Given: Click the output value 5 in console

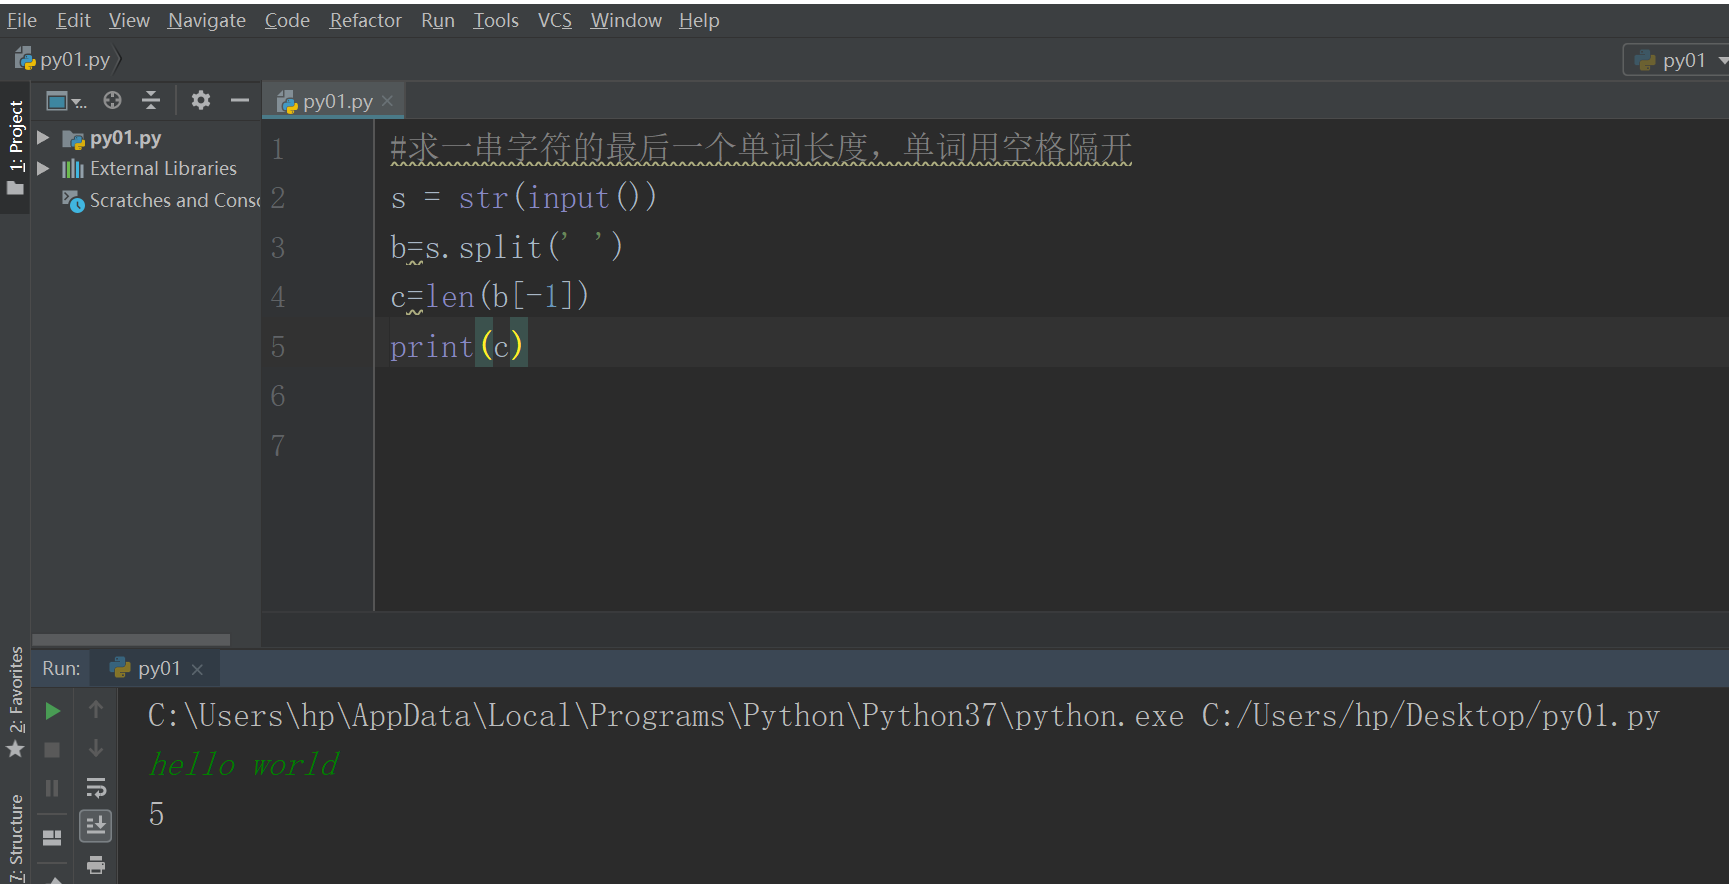Looking at the screenshot, I should click(x=157, y=814).
